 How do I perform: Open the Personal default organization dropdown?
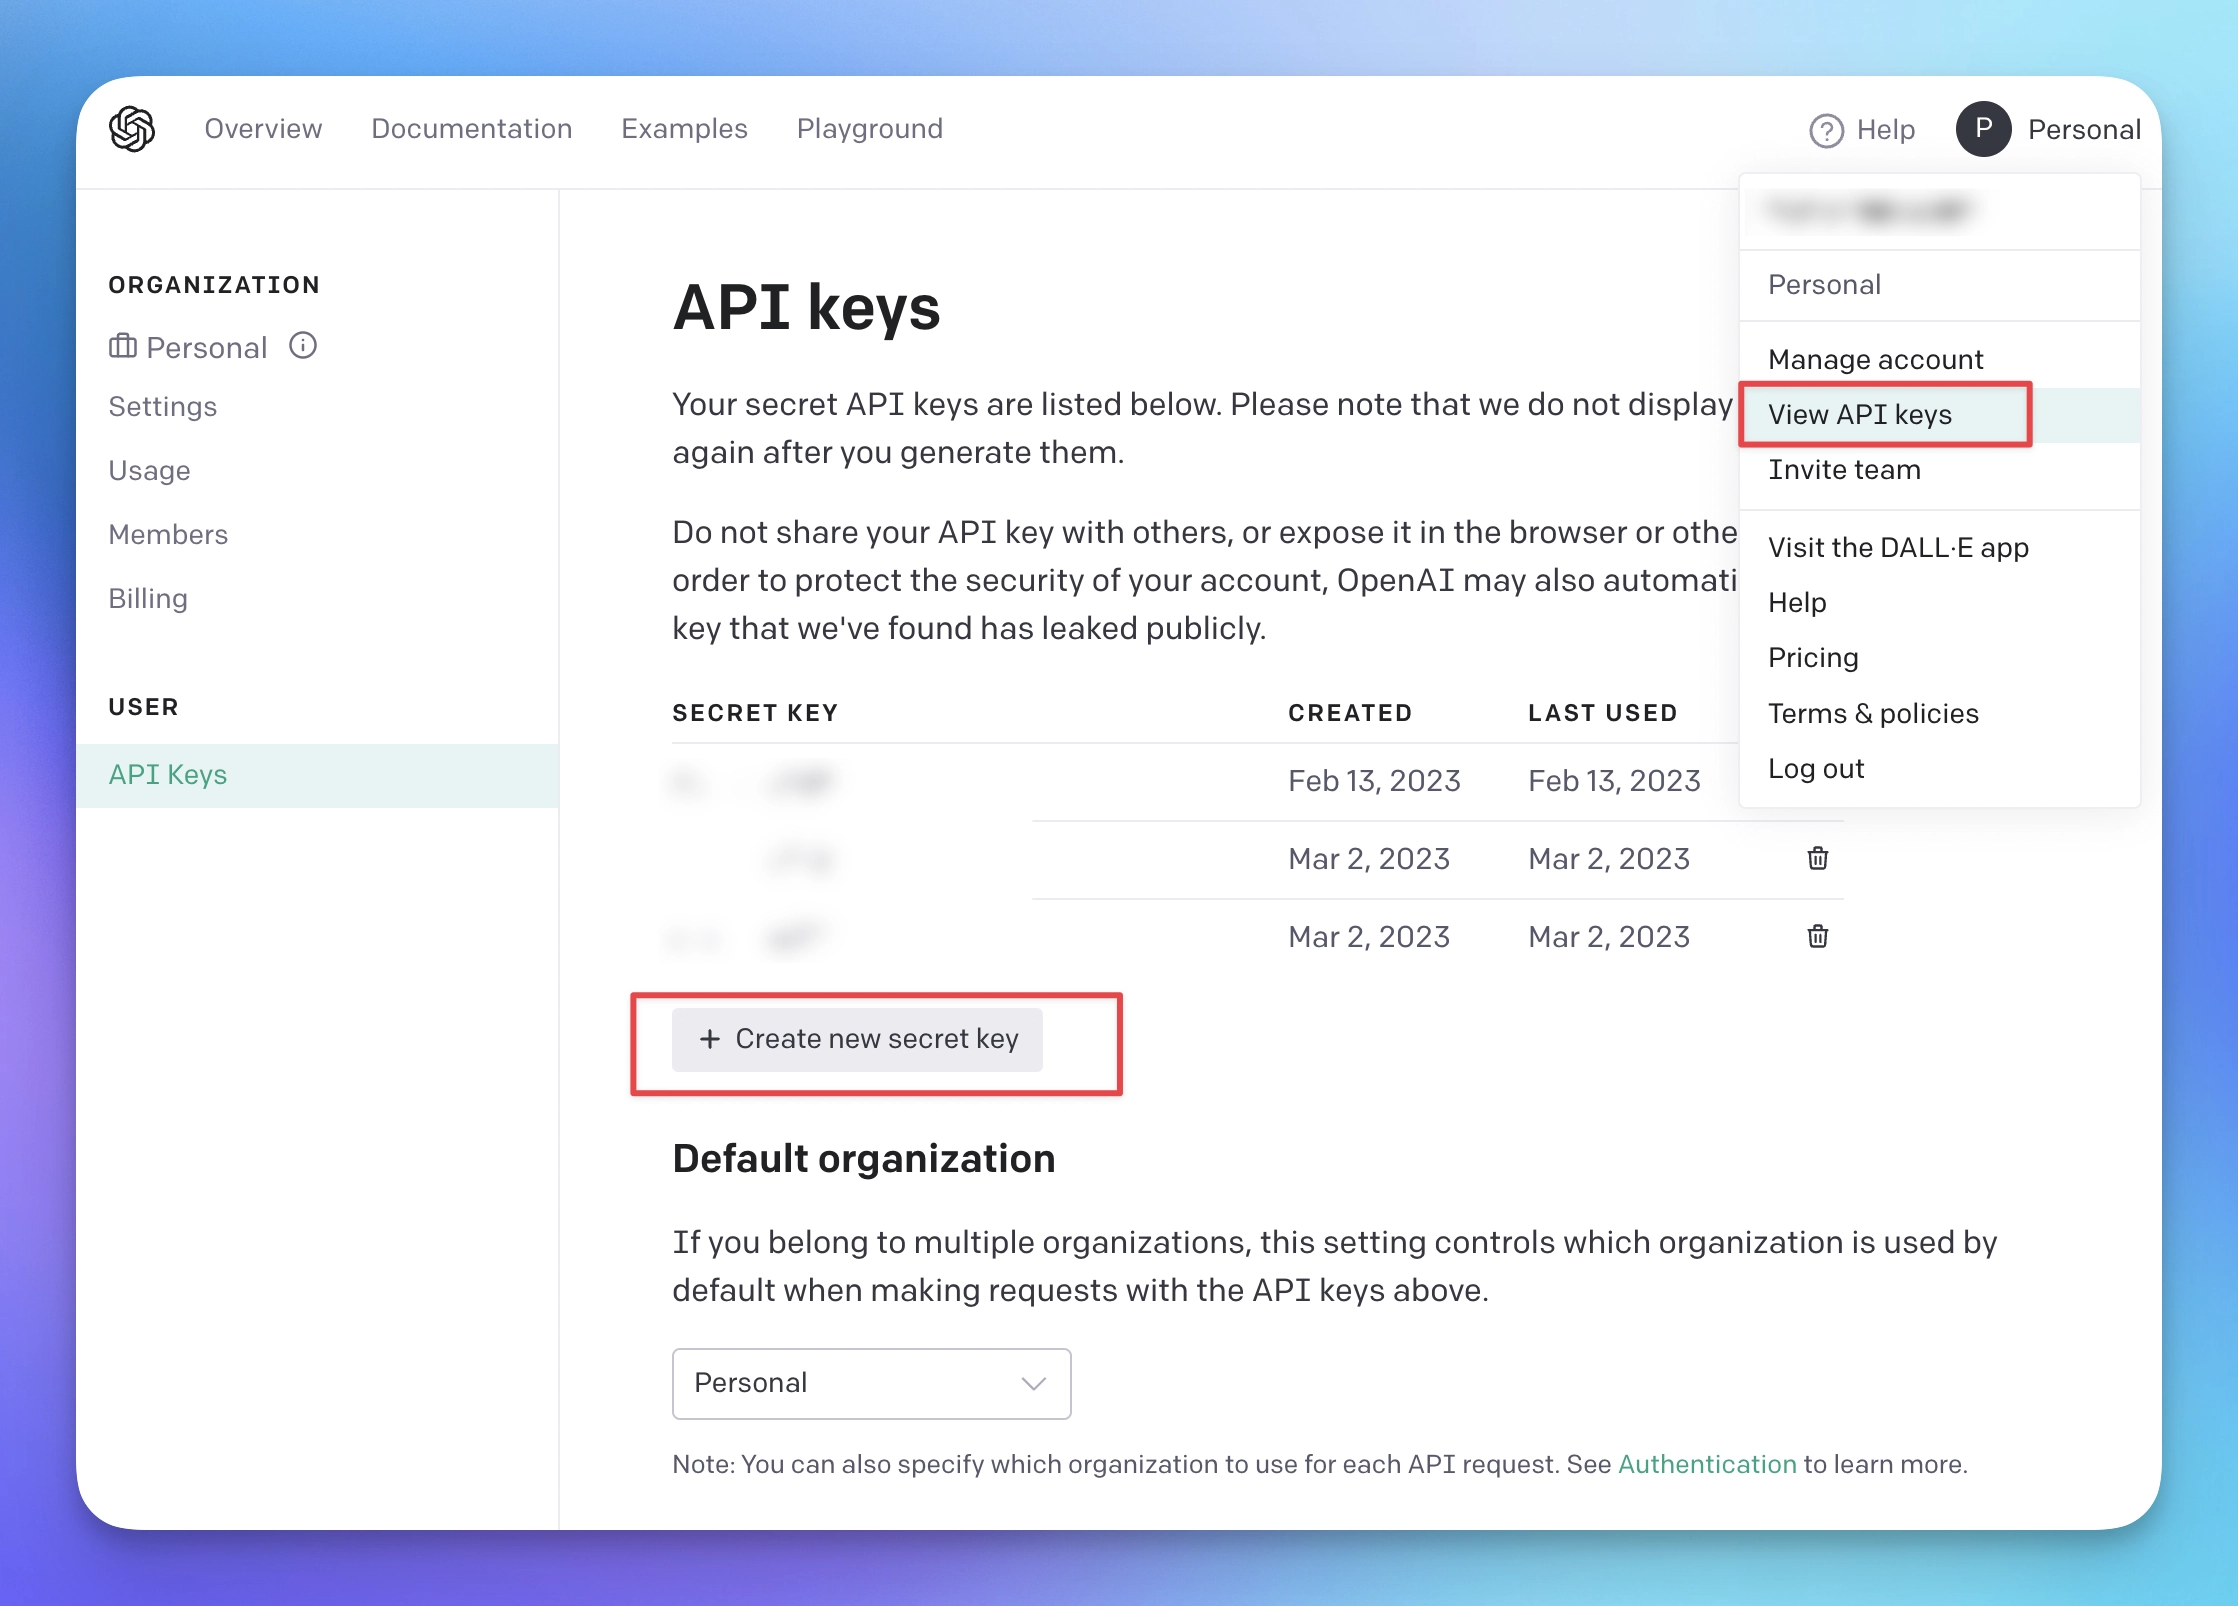tap(871, 1383)
